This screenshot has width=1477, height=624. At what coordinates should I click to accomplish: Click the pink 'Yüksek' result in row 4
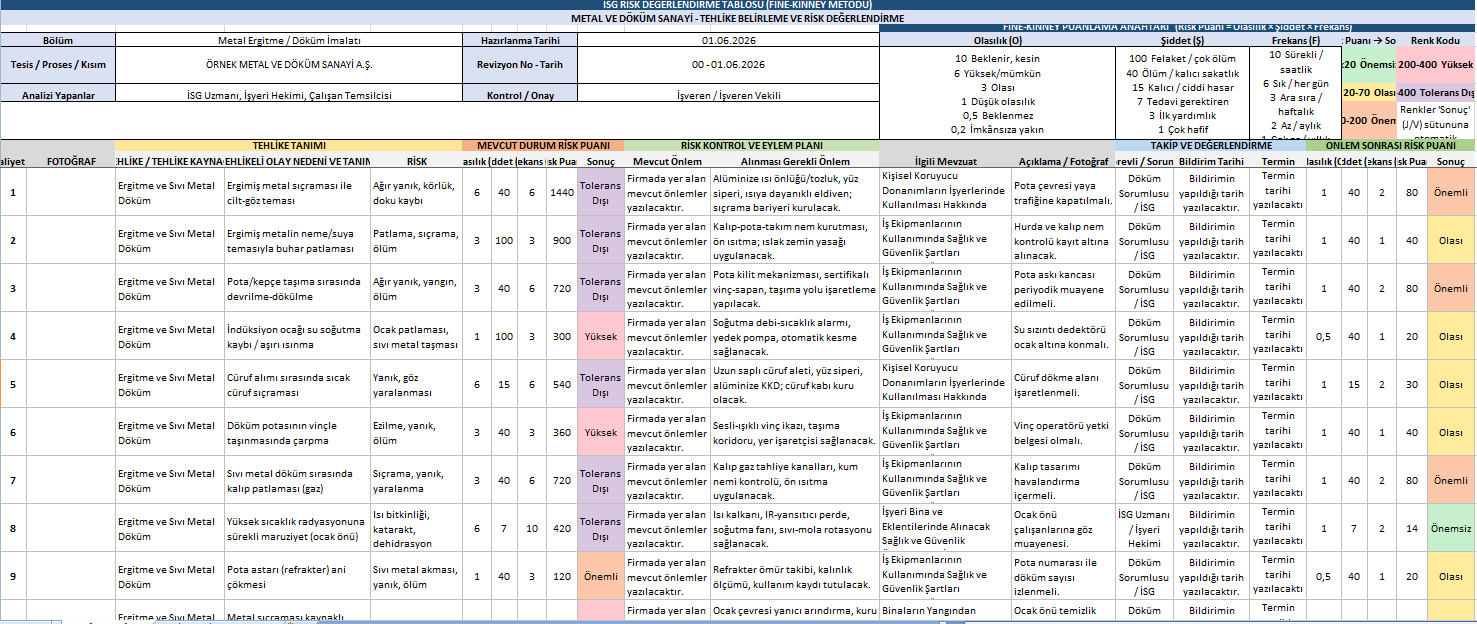point(600,336)
